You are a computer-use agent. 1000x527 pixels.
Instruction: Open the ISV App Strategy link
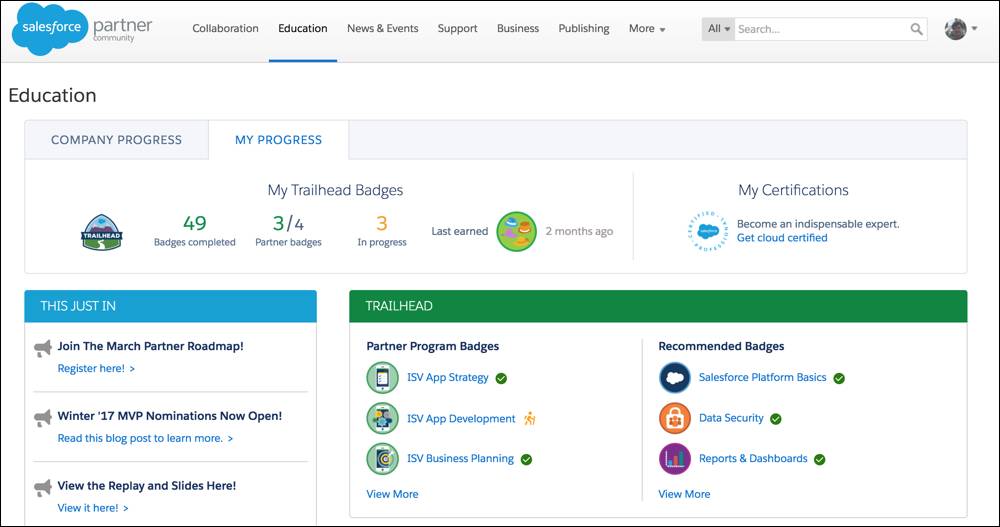click(x=448, y=378)
